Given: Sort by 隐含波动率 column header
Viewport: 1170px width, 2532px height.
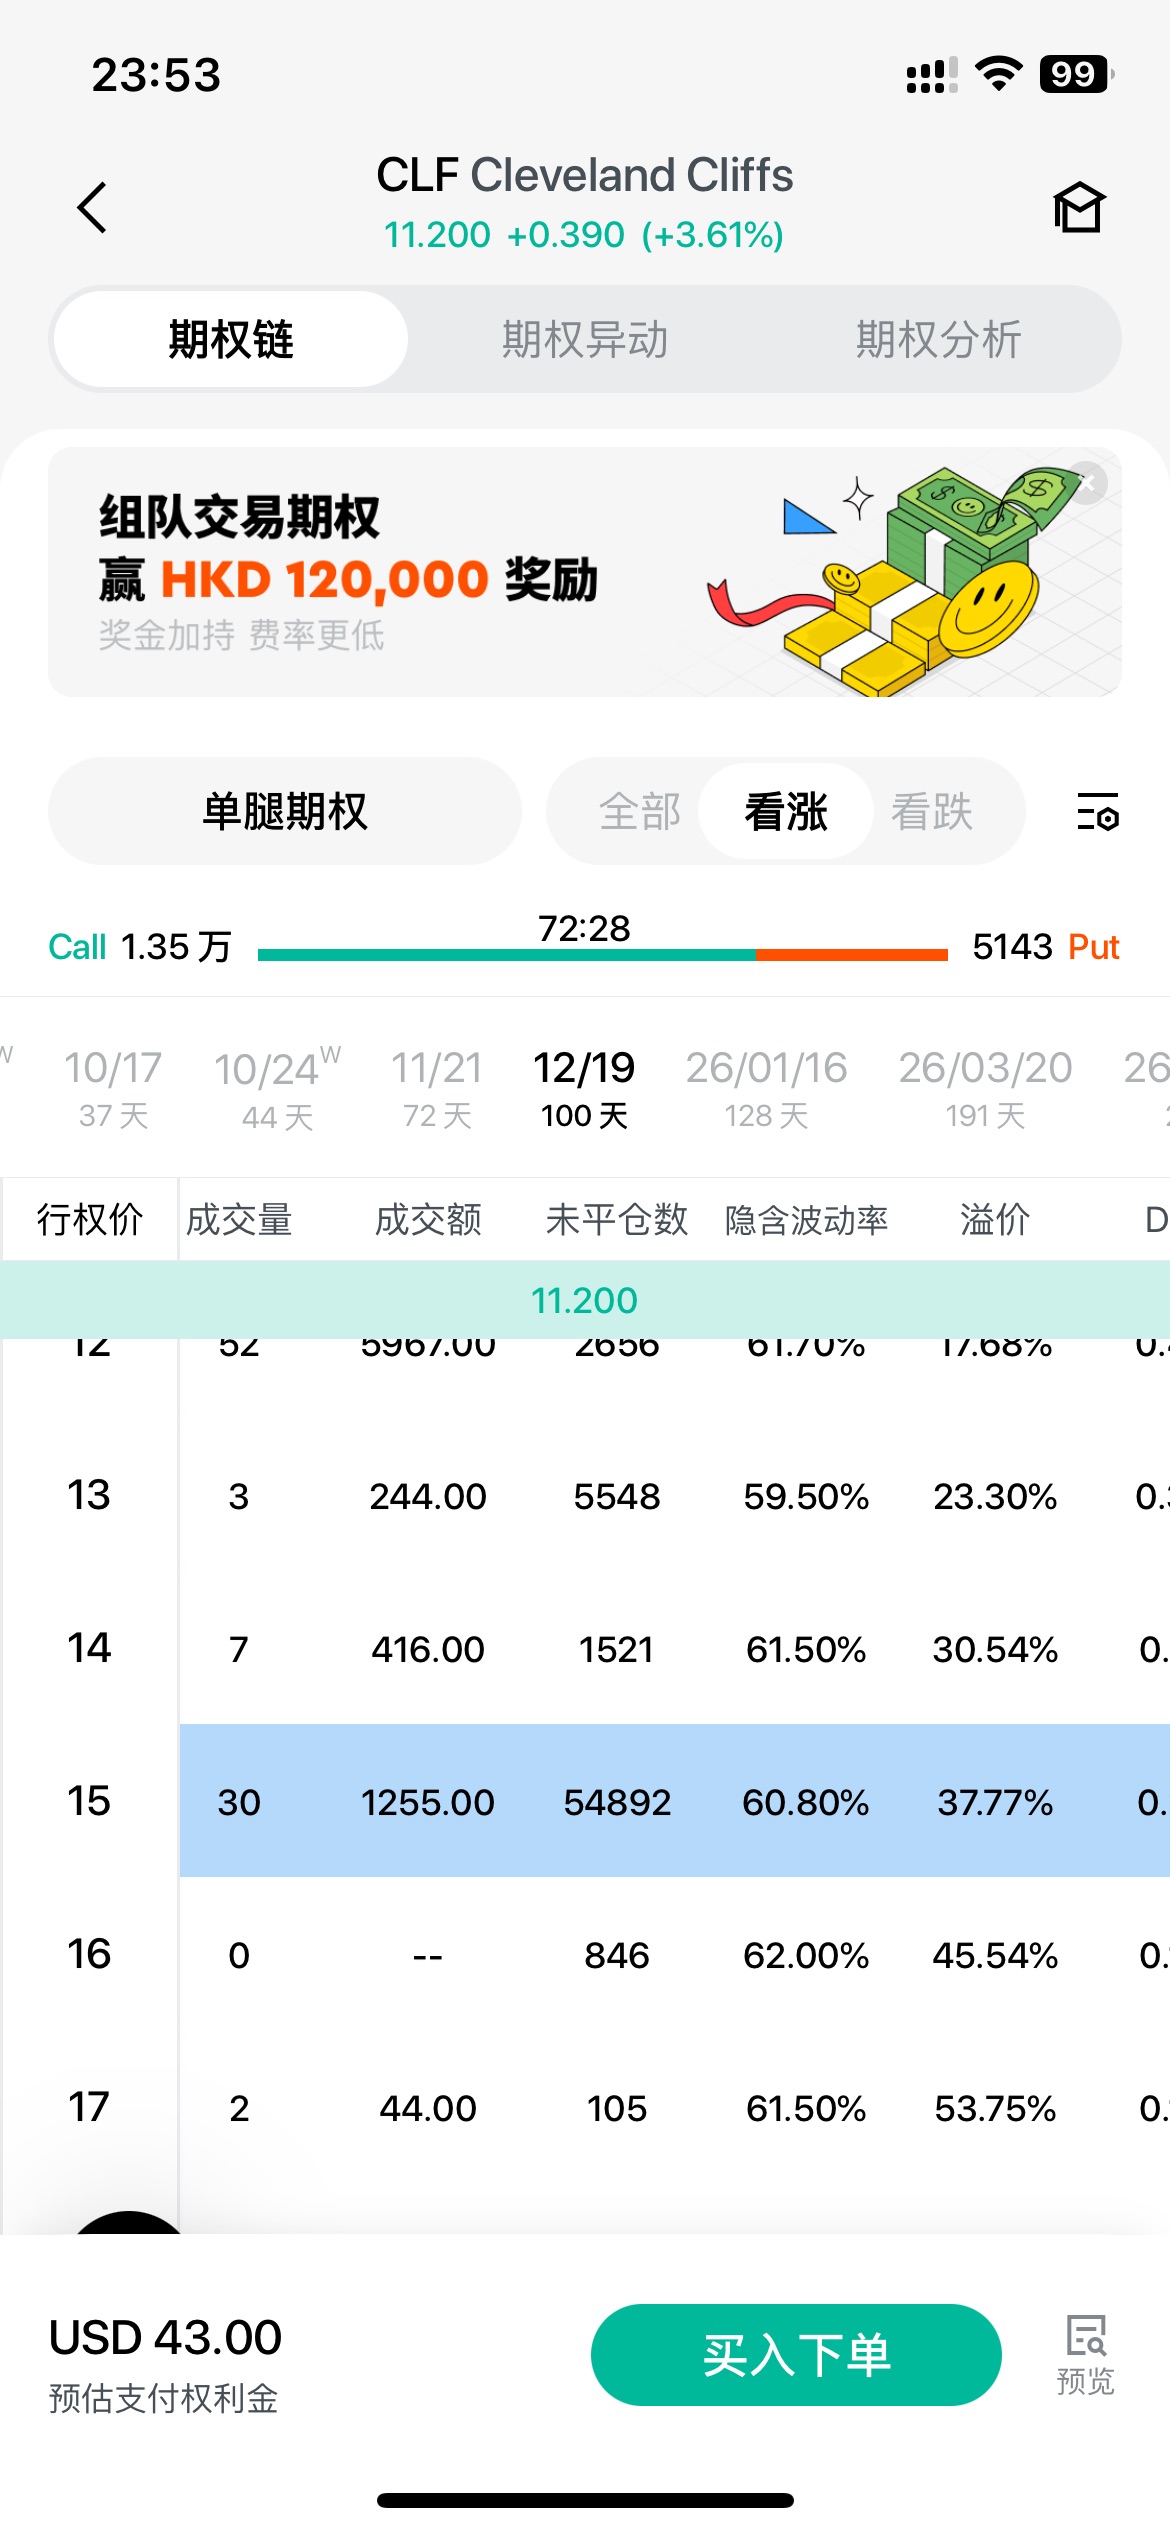Looking at the screenshot, I should tap(806, 1219).
